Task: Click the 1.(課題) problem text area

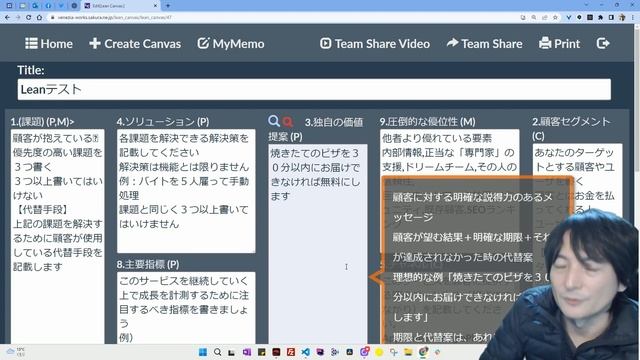Action: (58, 237)
